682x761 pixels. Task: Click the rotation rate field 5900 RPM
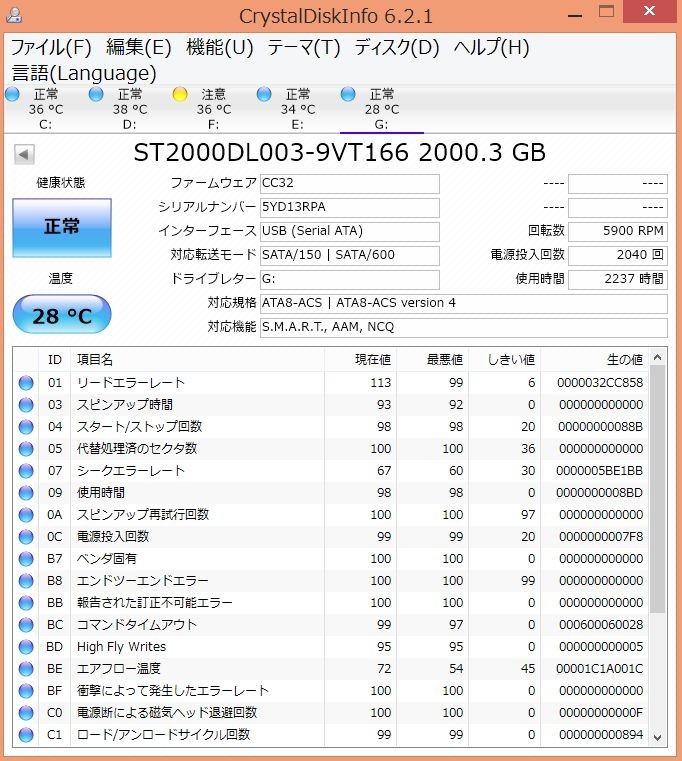pyautogui.click(x=618, y=231)
